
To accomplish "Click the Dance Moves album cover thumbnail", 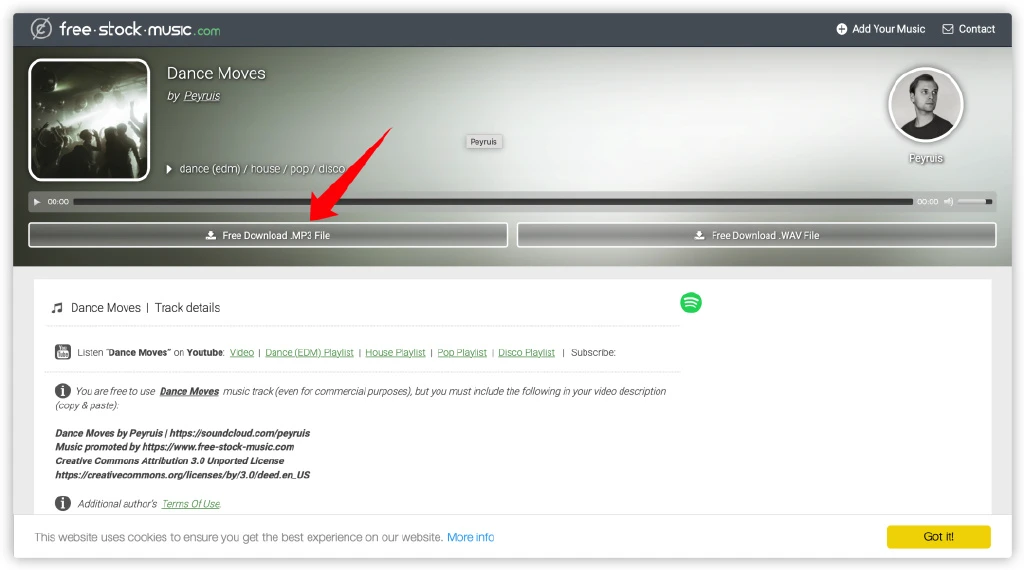I will pos(89,119).
